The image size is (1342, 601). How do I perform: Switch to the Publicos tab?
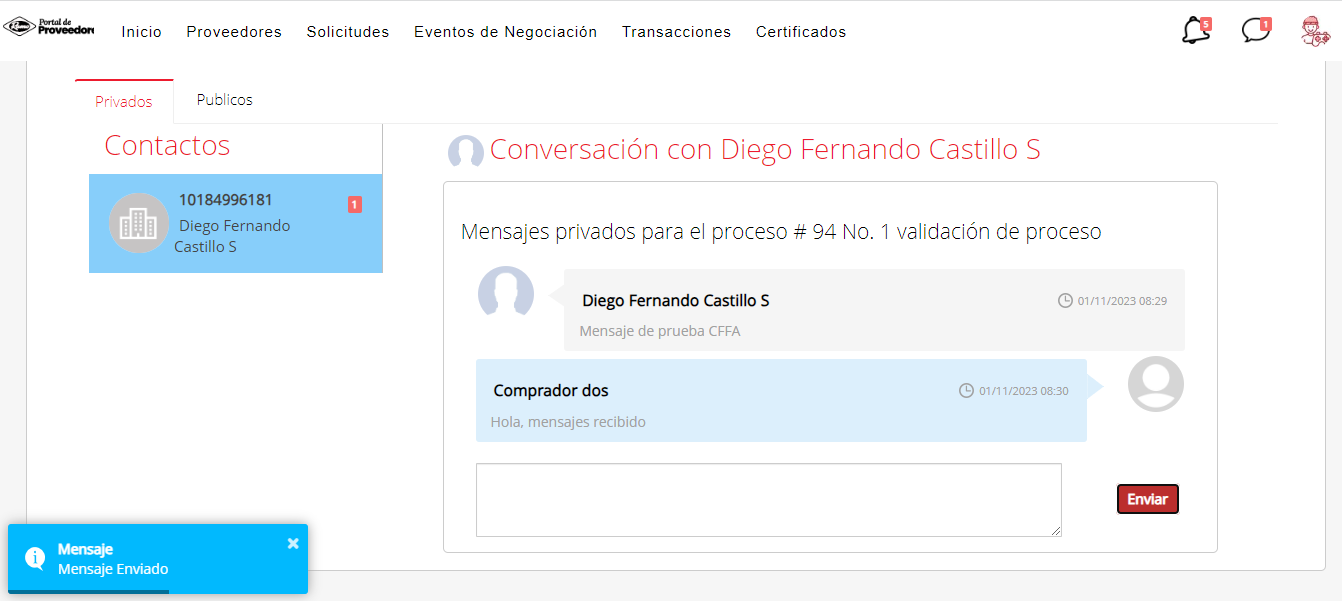(x=225, y=100)
